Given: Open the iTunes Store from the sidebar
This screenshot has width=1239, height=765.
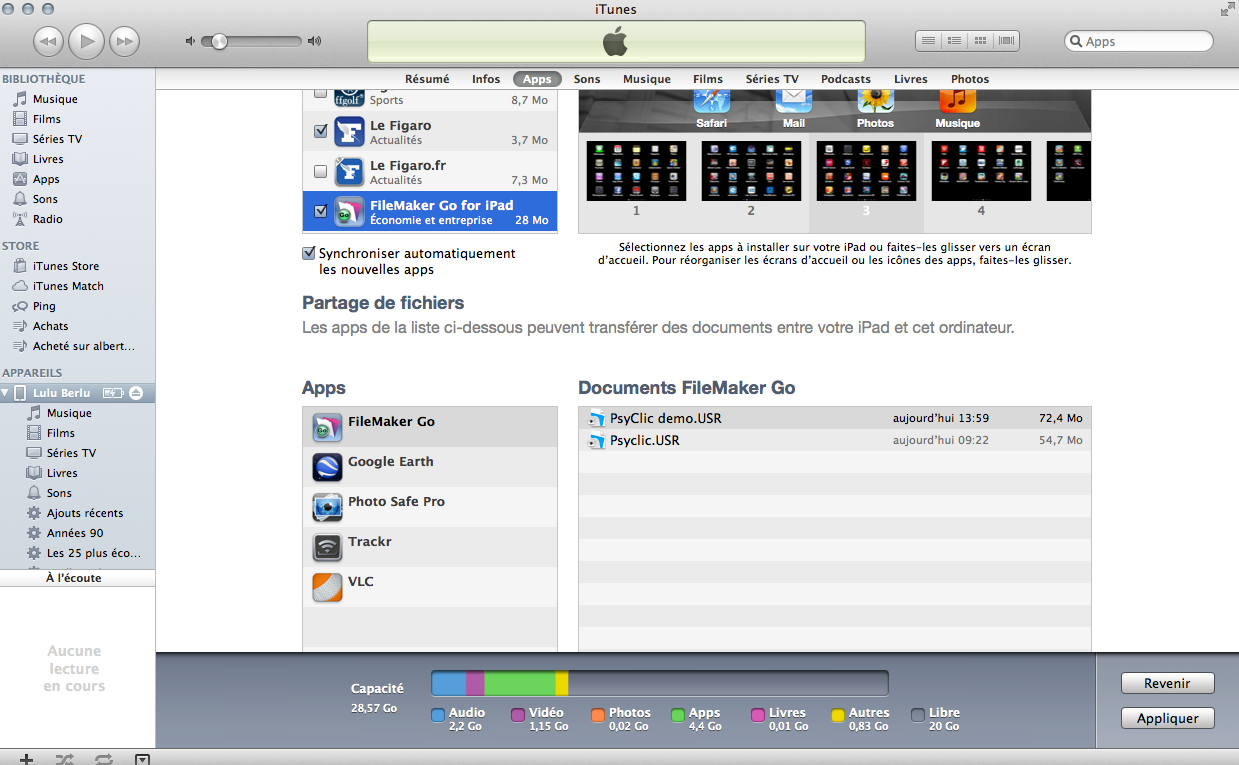Looking at the screenshot, I should coord(66,266).
